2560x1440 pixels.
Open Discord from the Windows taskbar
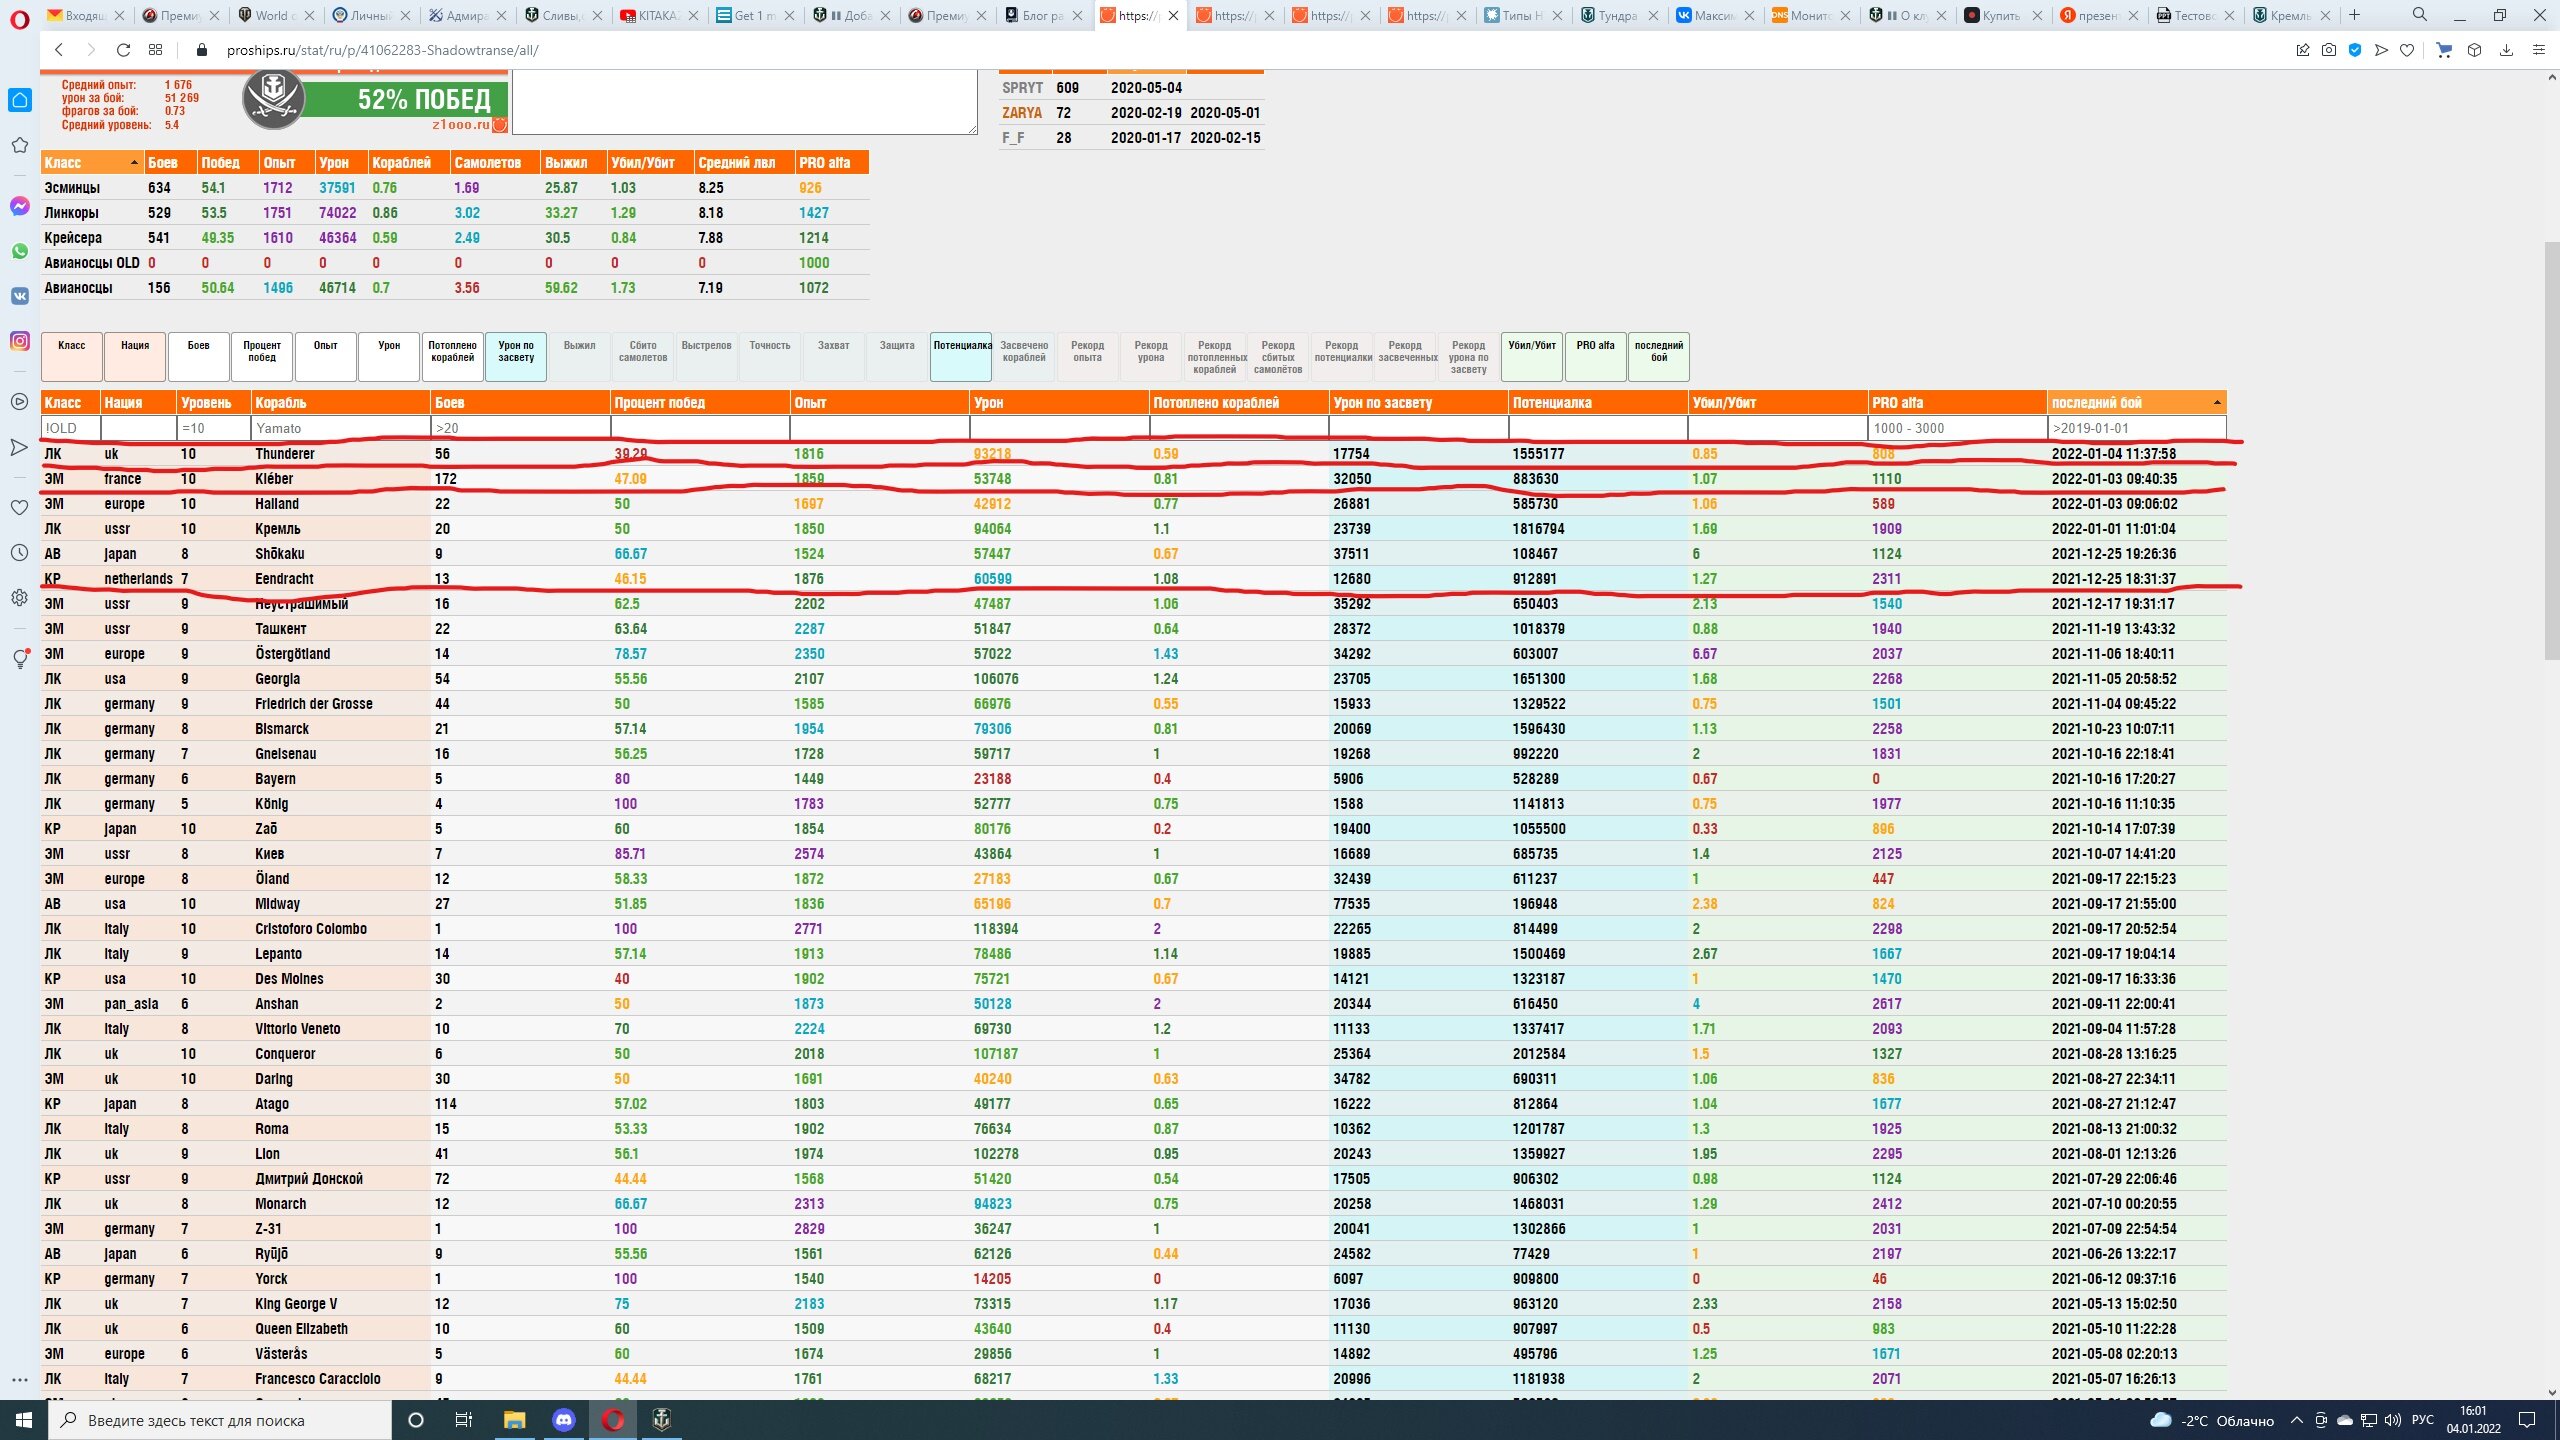tap(564, 1420)
